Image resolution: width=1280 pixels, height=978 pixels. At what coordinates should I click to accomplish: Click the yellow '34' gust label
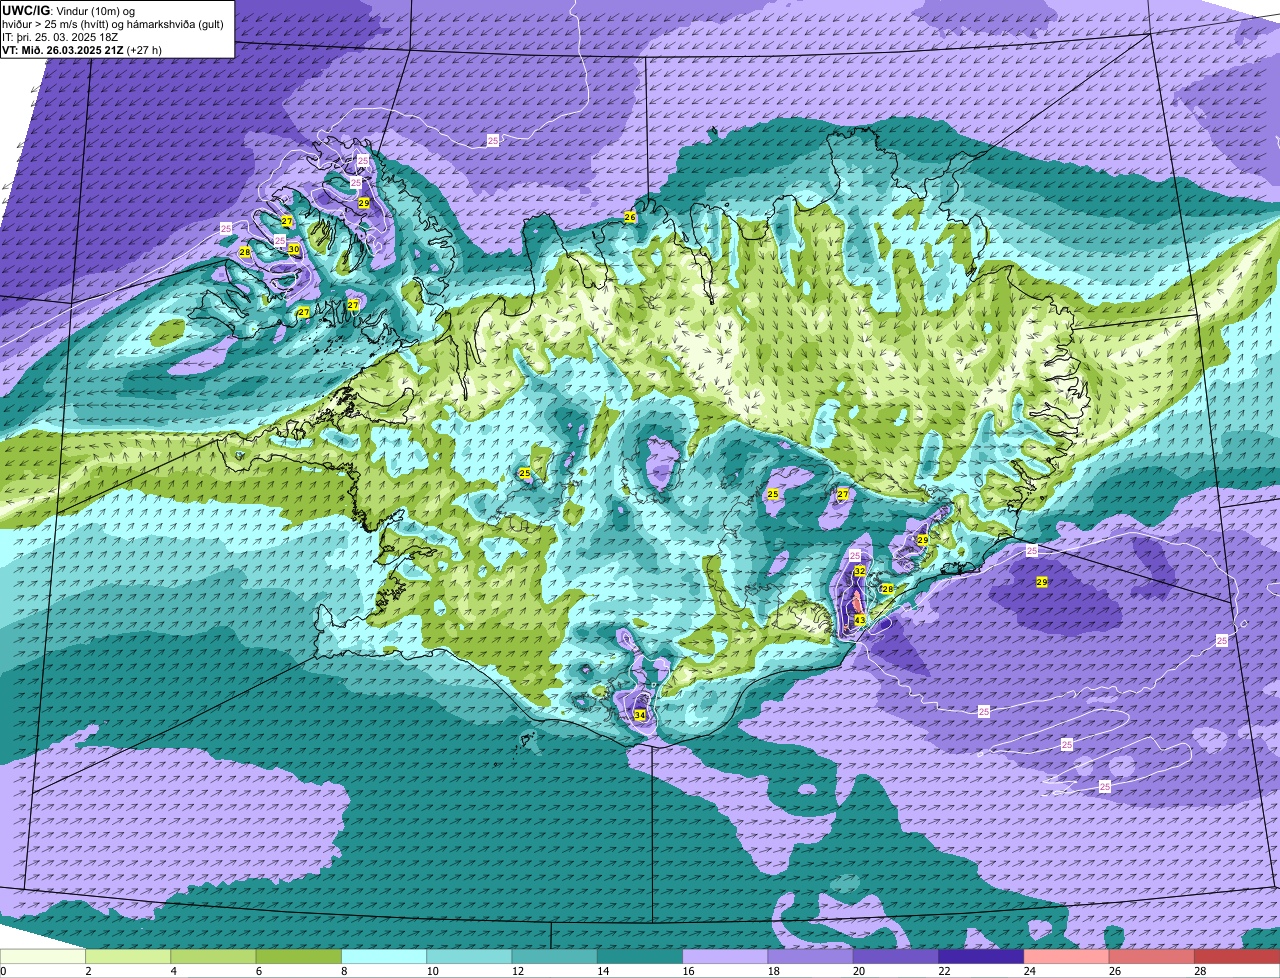(x=640, y=715)
